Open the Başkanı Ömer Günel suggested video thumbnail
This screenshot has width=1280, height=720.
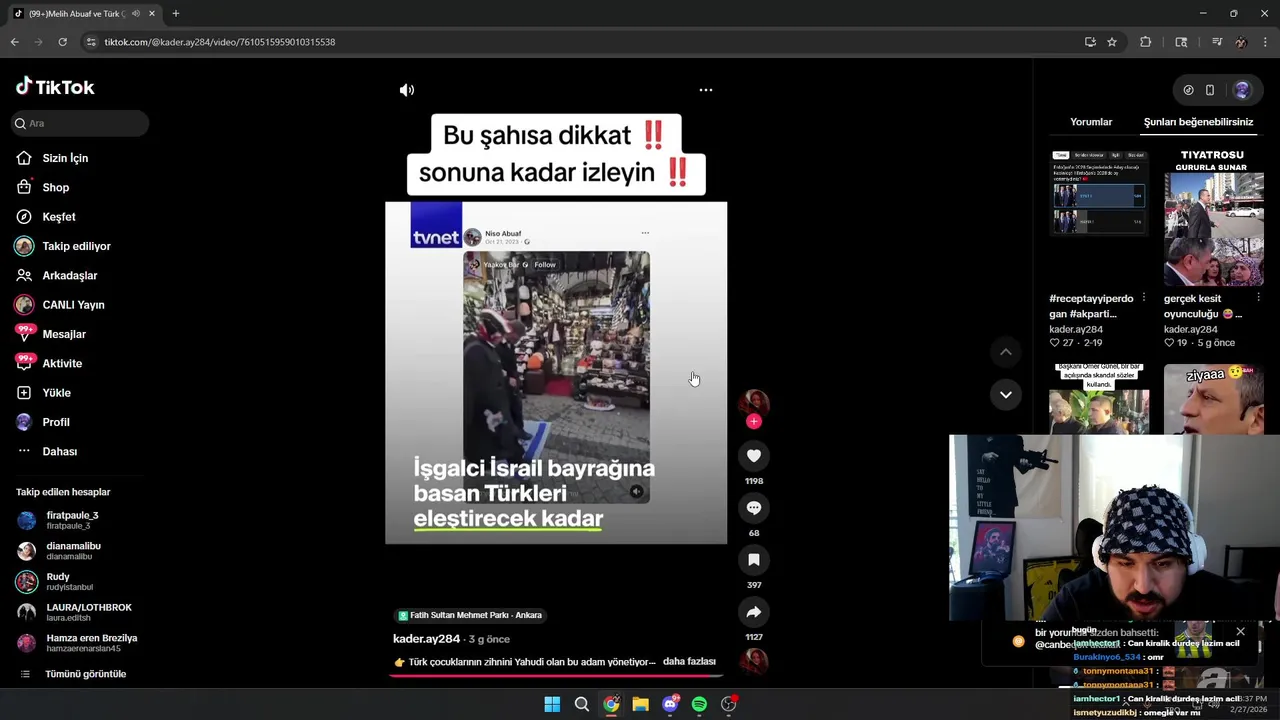(x=1099, y=399)
